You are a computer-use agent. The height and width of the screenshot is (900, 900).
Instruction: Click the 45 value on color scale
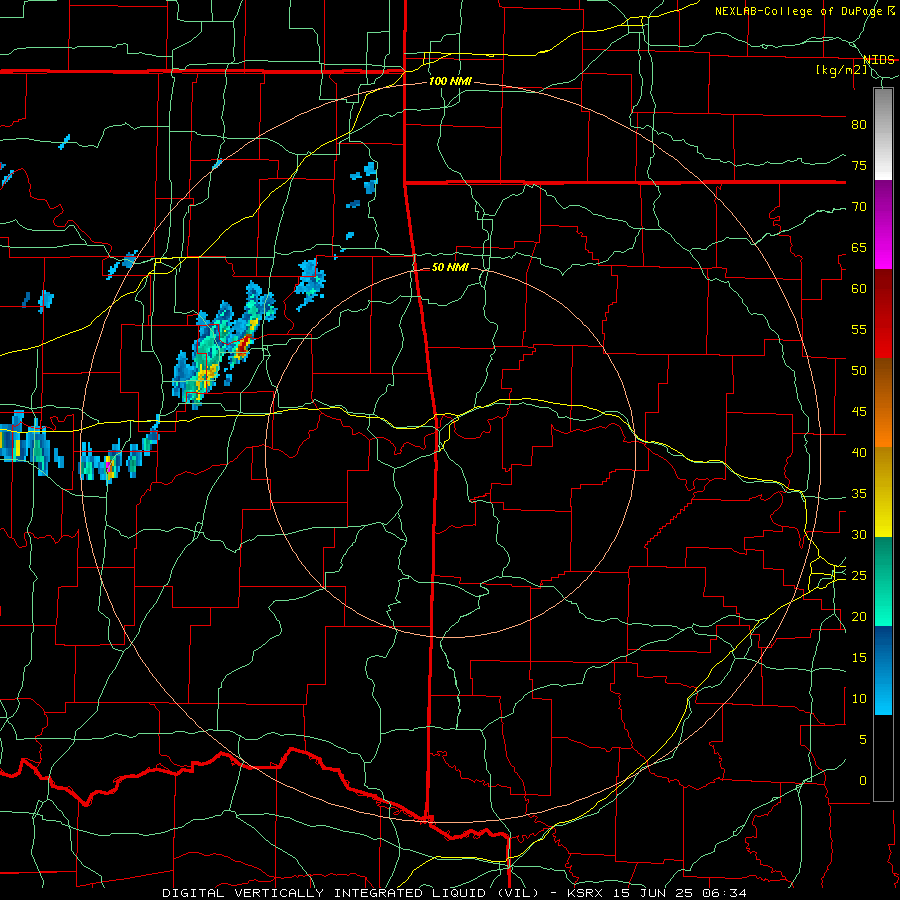859,412
